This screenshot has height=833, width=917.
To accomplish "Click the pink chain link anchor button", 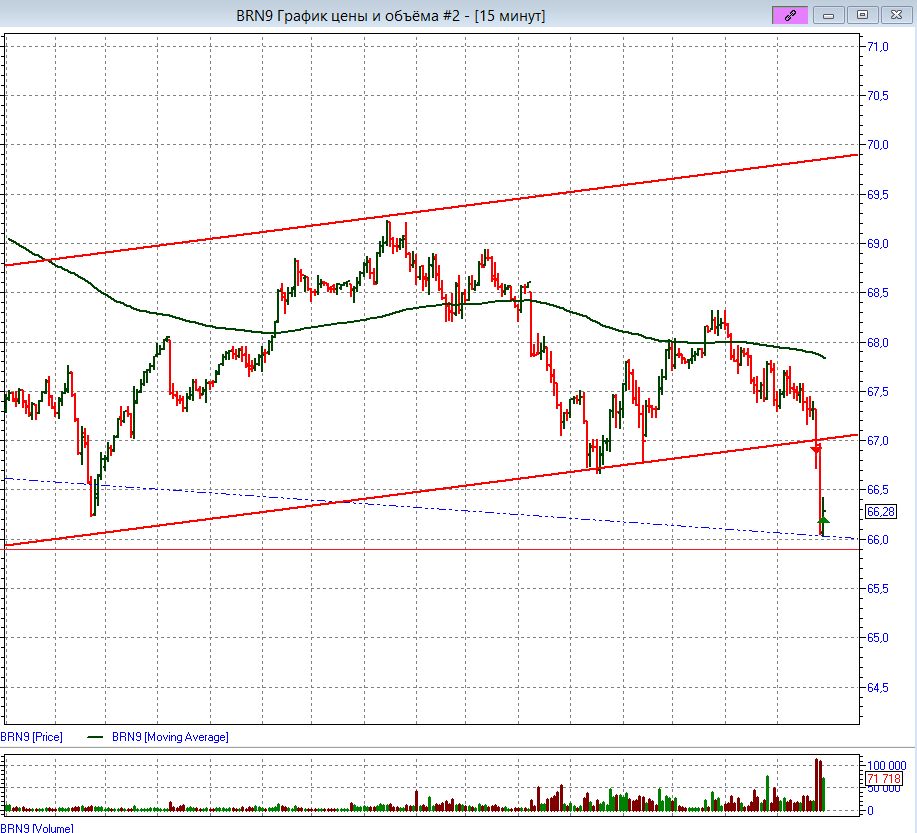I will [x=789, y=15].
